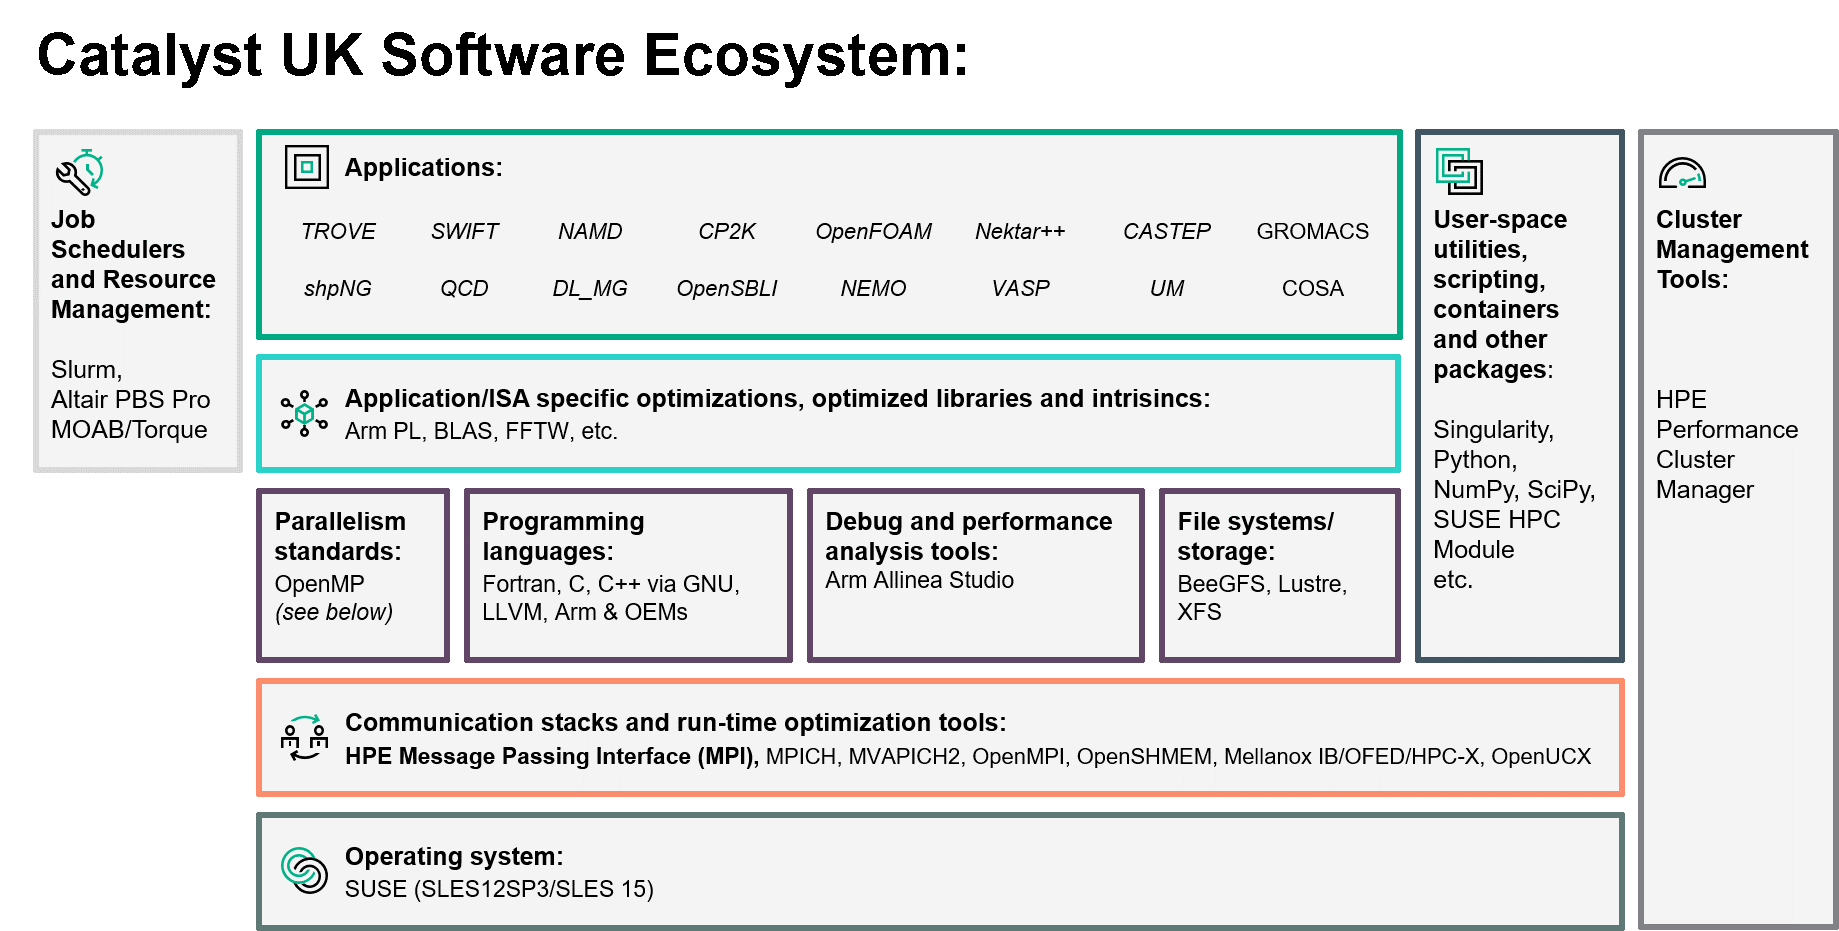
Task: Click the Altair PBS Pro entry
Action: [x=131, y=400]
